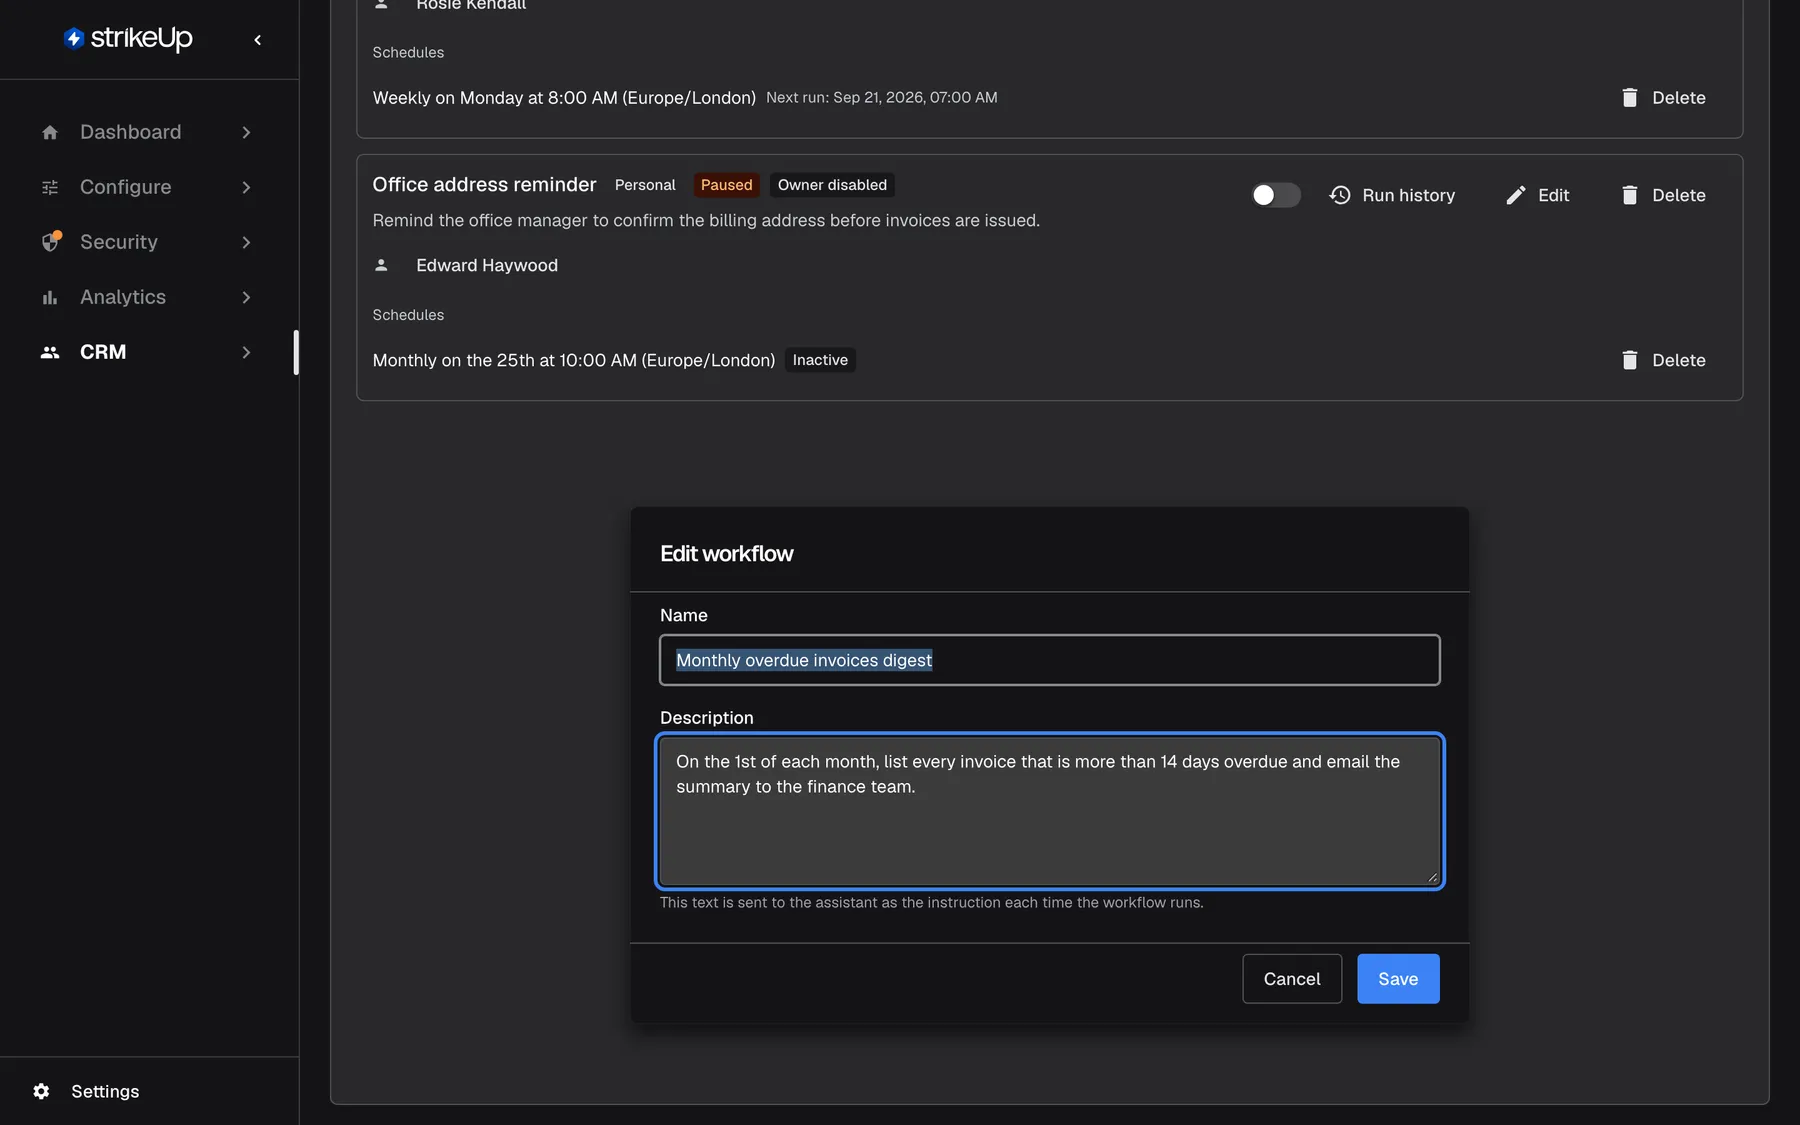Click trash icon for Monthly 25th schedule
1800x1125 pixels.
click(1630, 360)
